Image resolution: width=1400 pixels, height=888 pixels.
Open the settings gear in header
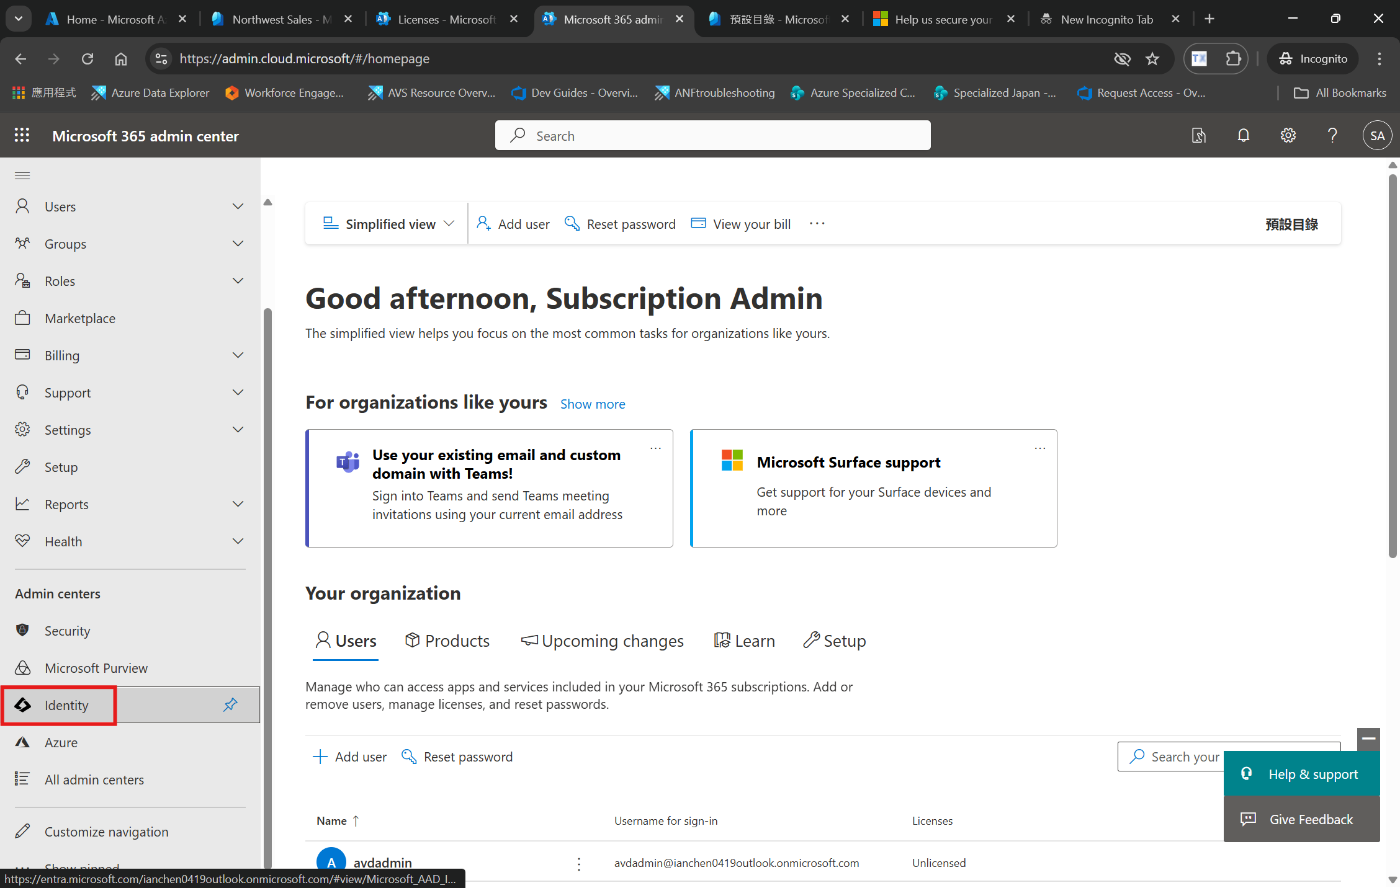tap(1288, 135)
